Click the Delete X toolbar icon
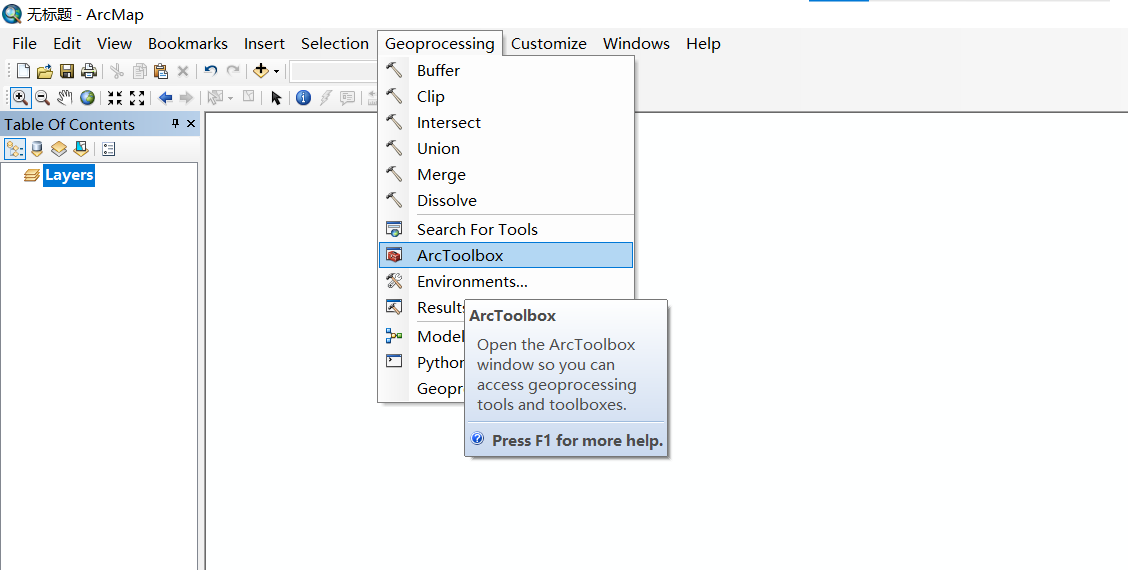 coord(183,71)
